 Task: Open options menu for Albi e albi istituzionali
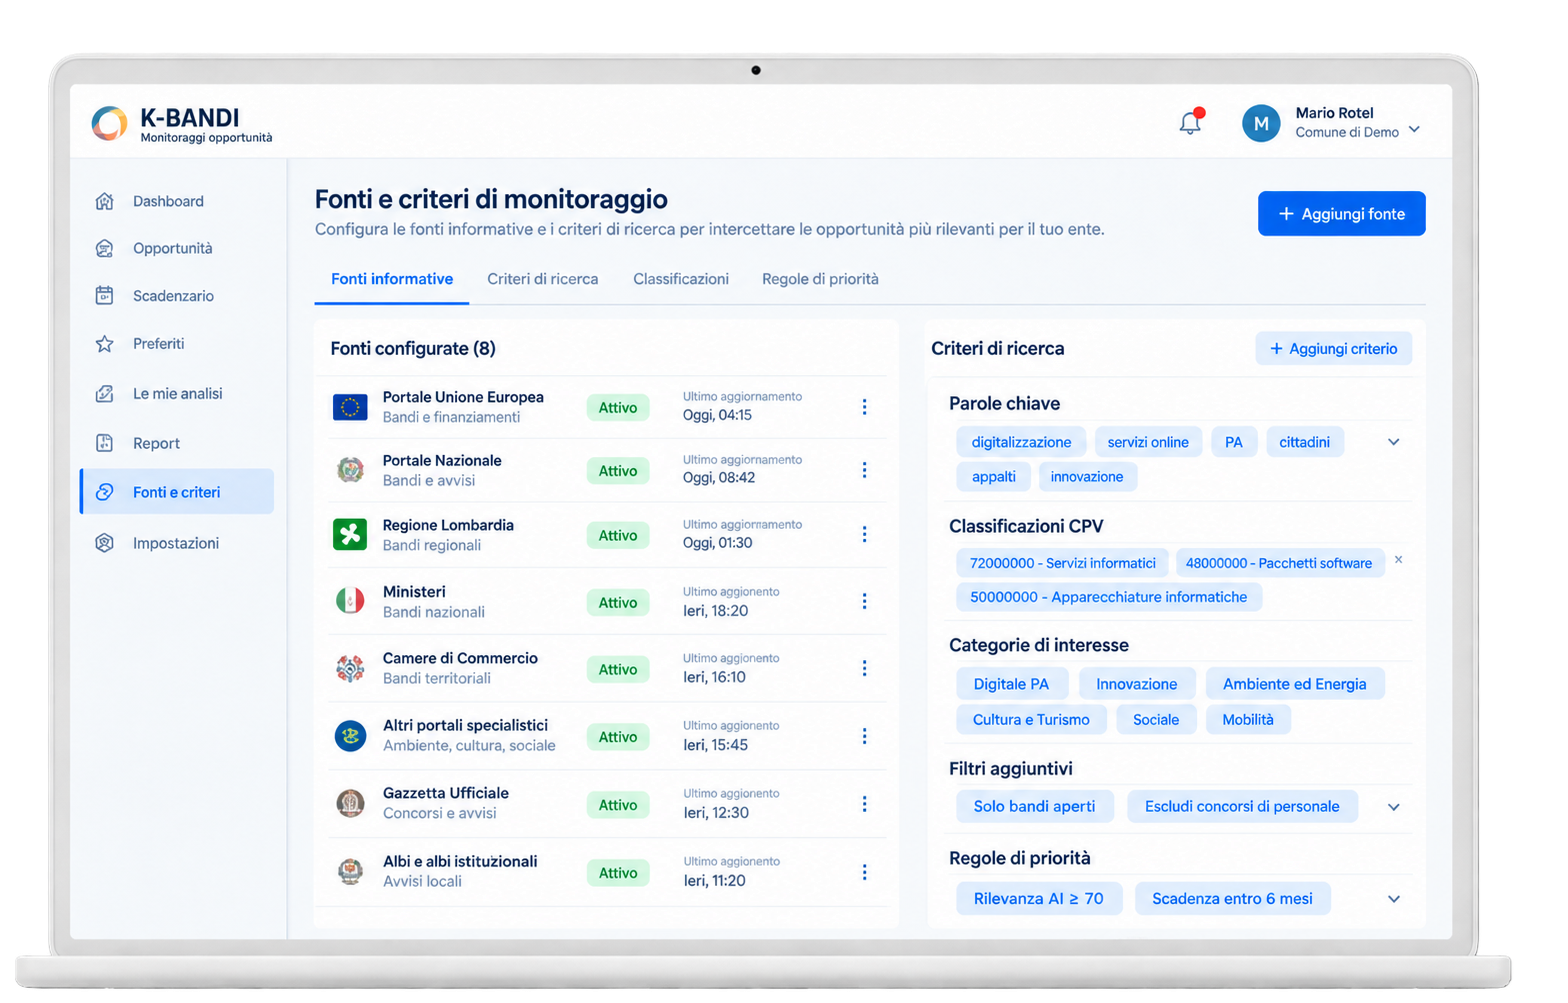[864, 873]
